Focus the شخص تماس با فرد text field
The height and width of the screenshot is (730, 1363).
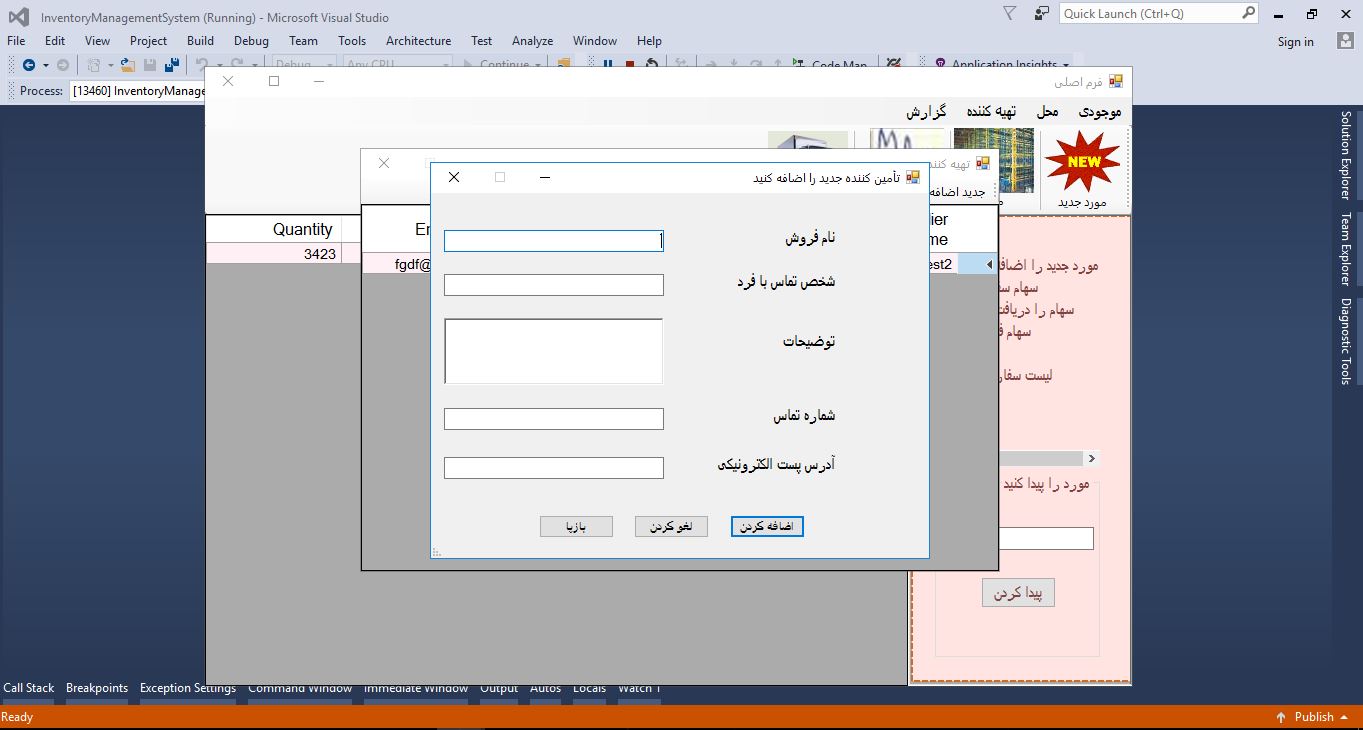coord(554,285)
